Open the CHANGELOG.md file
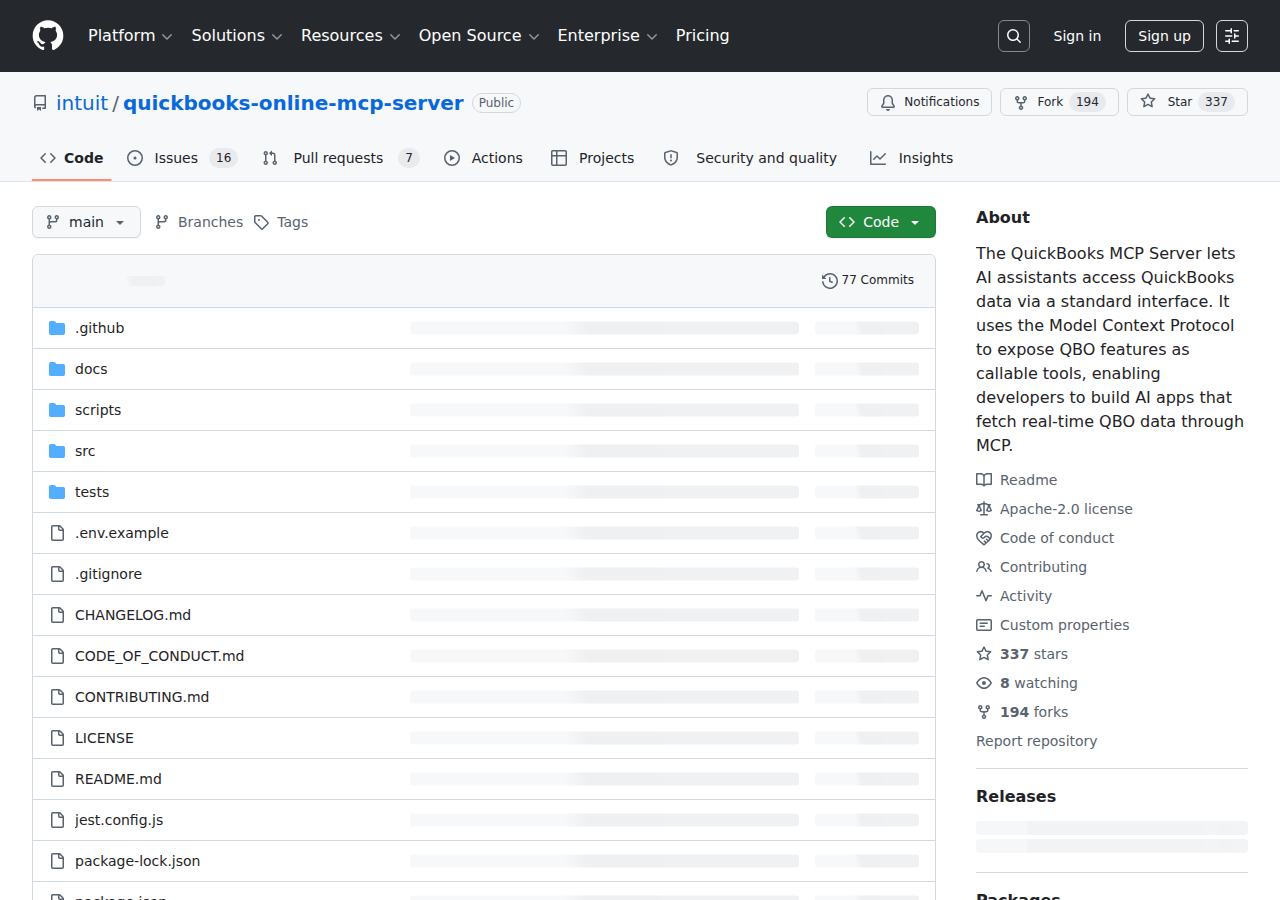The image size is (1280, 900). pyautogui.click(x=133, y=615)
